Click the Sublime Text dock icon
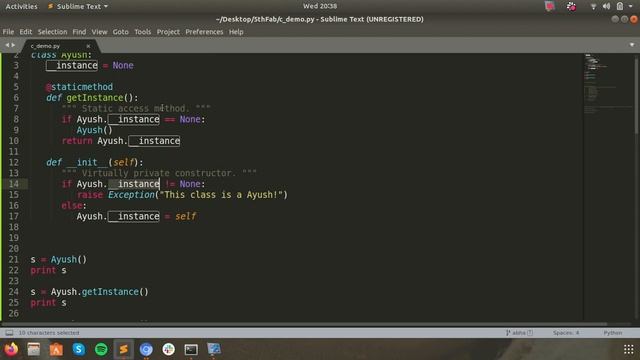Image resolution: width=640 pixels, height=360 pixels. click(124, 349)
